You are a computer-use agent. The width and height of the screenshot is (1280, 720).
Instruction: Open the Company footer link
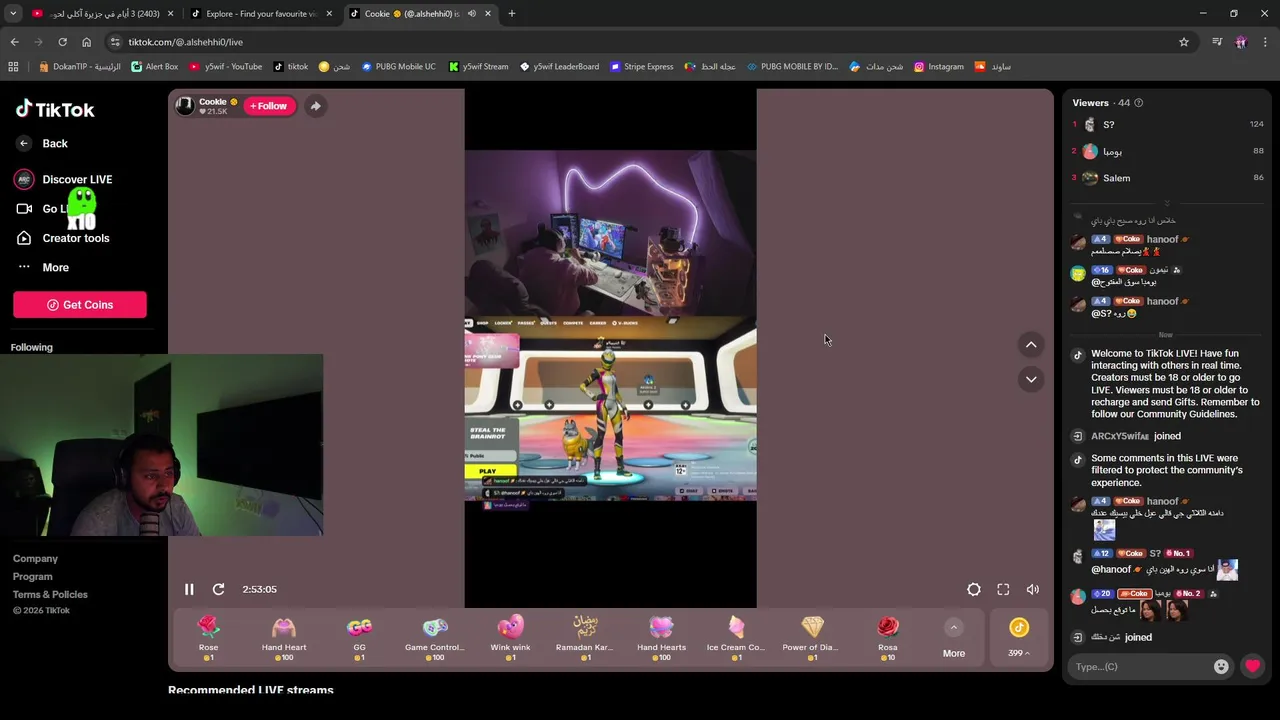(x=35, y=559)
